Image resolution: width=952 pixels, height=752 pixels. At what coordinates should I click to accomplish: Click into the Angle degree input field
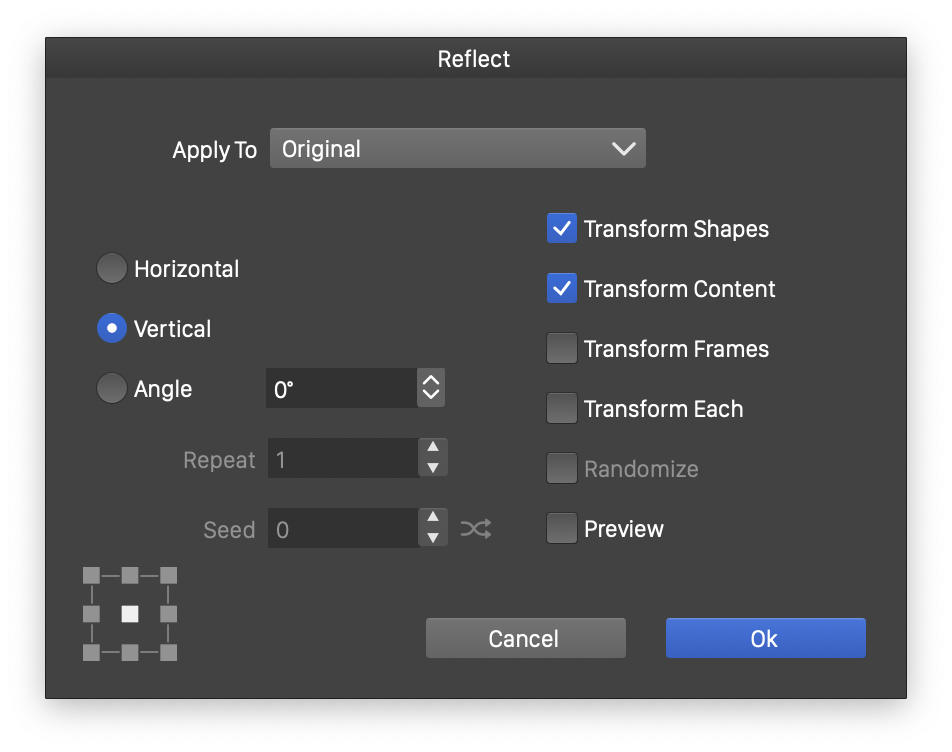pyautogui.click(x=341, y=389)
